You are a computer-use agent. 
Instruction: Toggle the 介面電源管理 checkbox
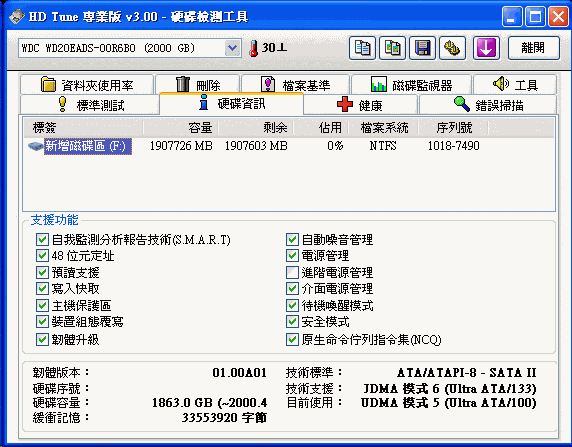[x=292, y=289]
